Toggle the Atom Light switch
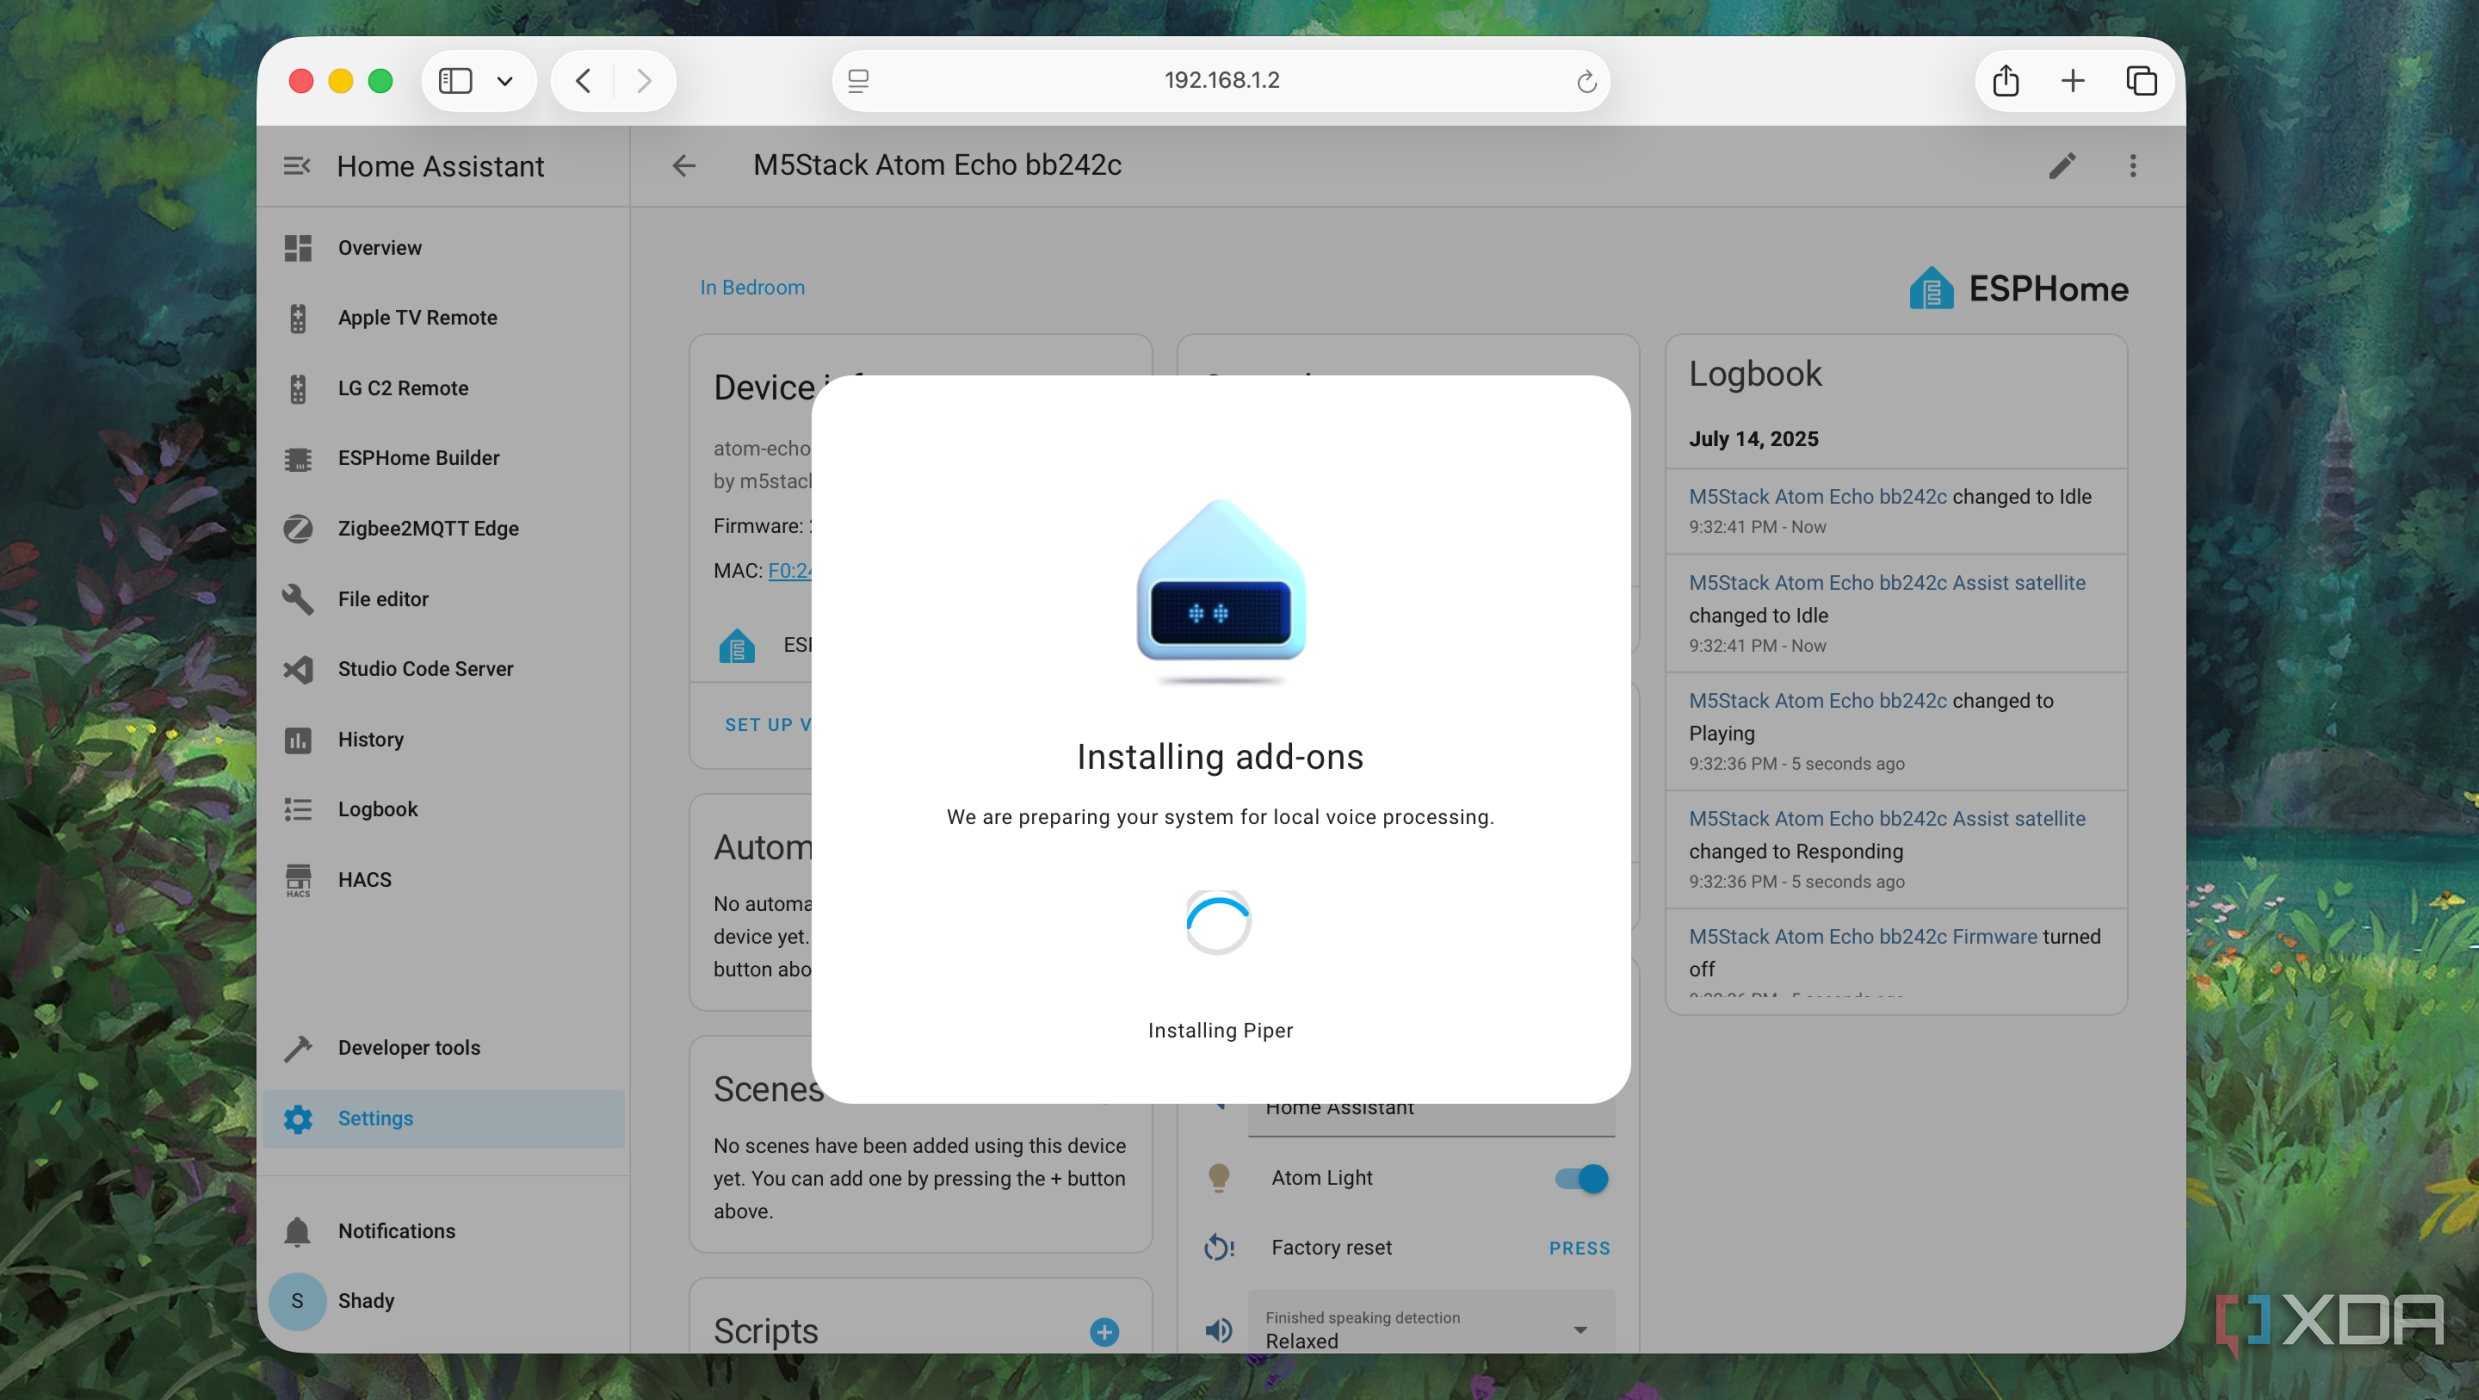This screenshot has width=2479, height=1400. 1581,1178
